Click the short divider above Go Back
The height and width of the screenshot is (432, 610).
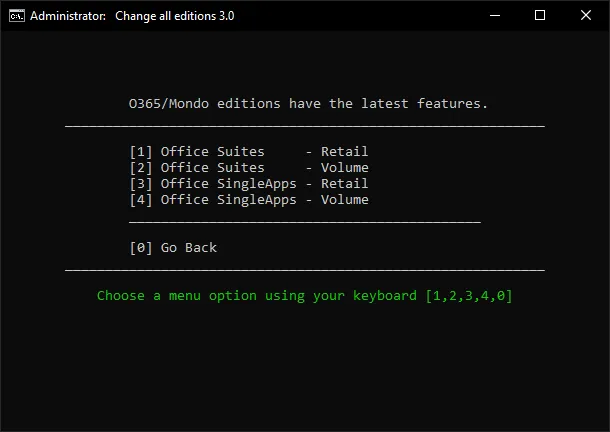click(x=305, y=222)
